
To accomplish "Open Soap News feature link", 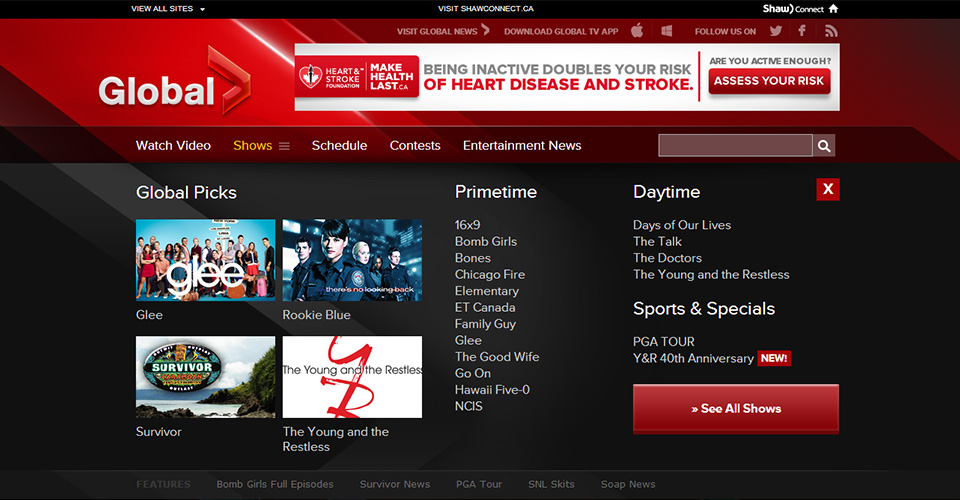I will (x=628, y=484).
